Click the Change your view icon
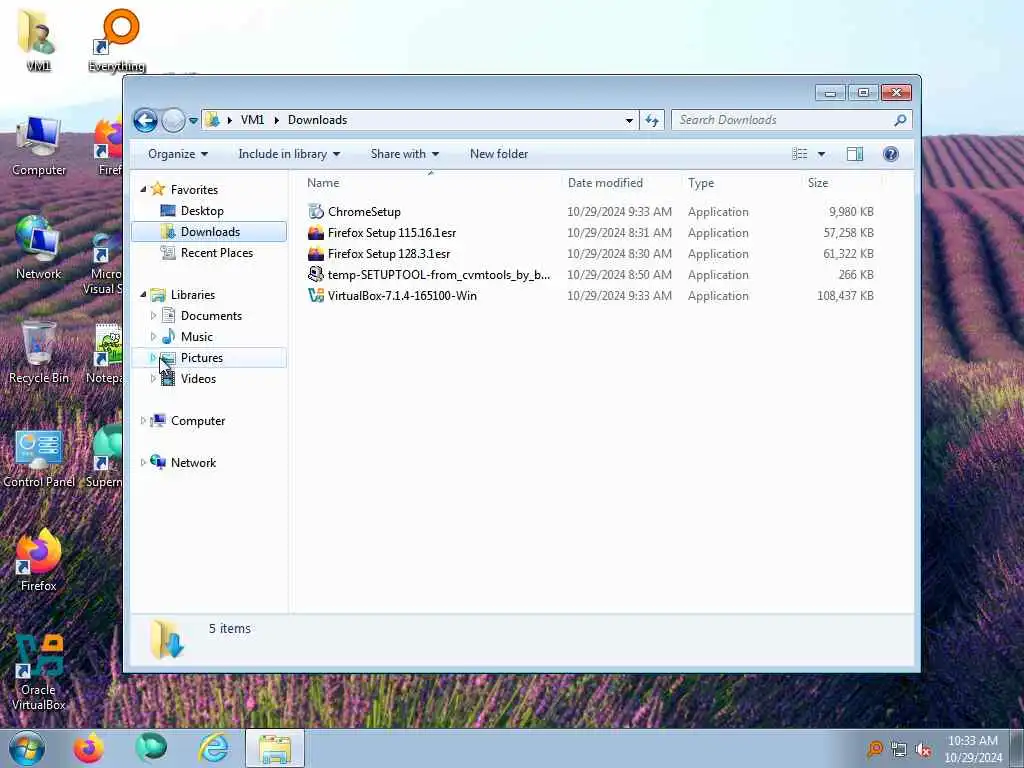The width and height of the screenshot is (1024, 768). (800, 154)
